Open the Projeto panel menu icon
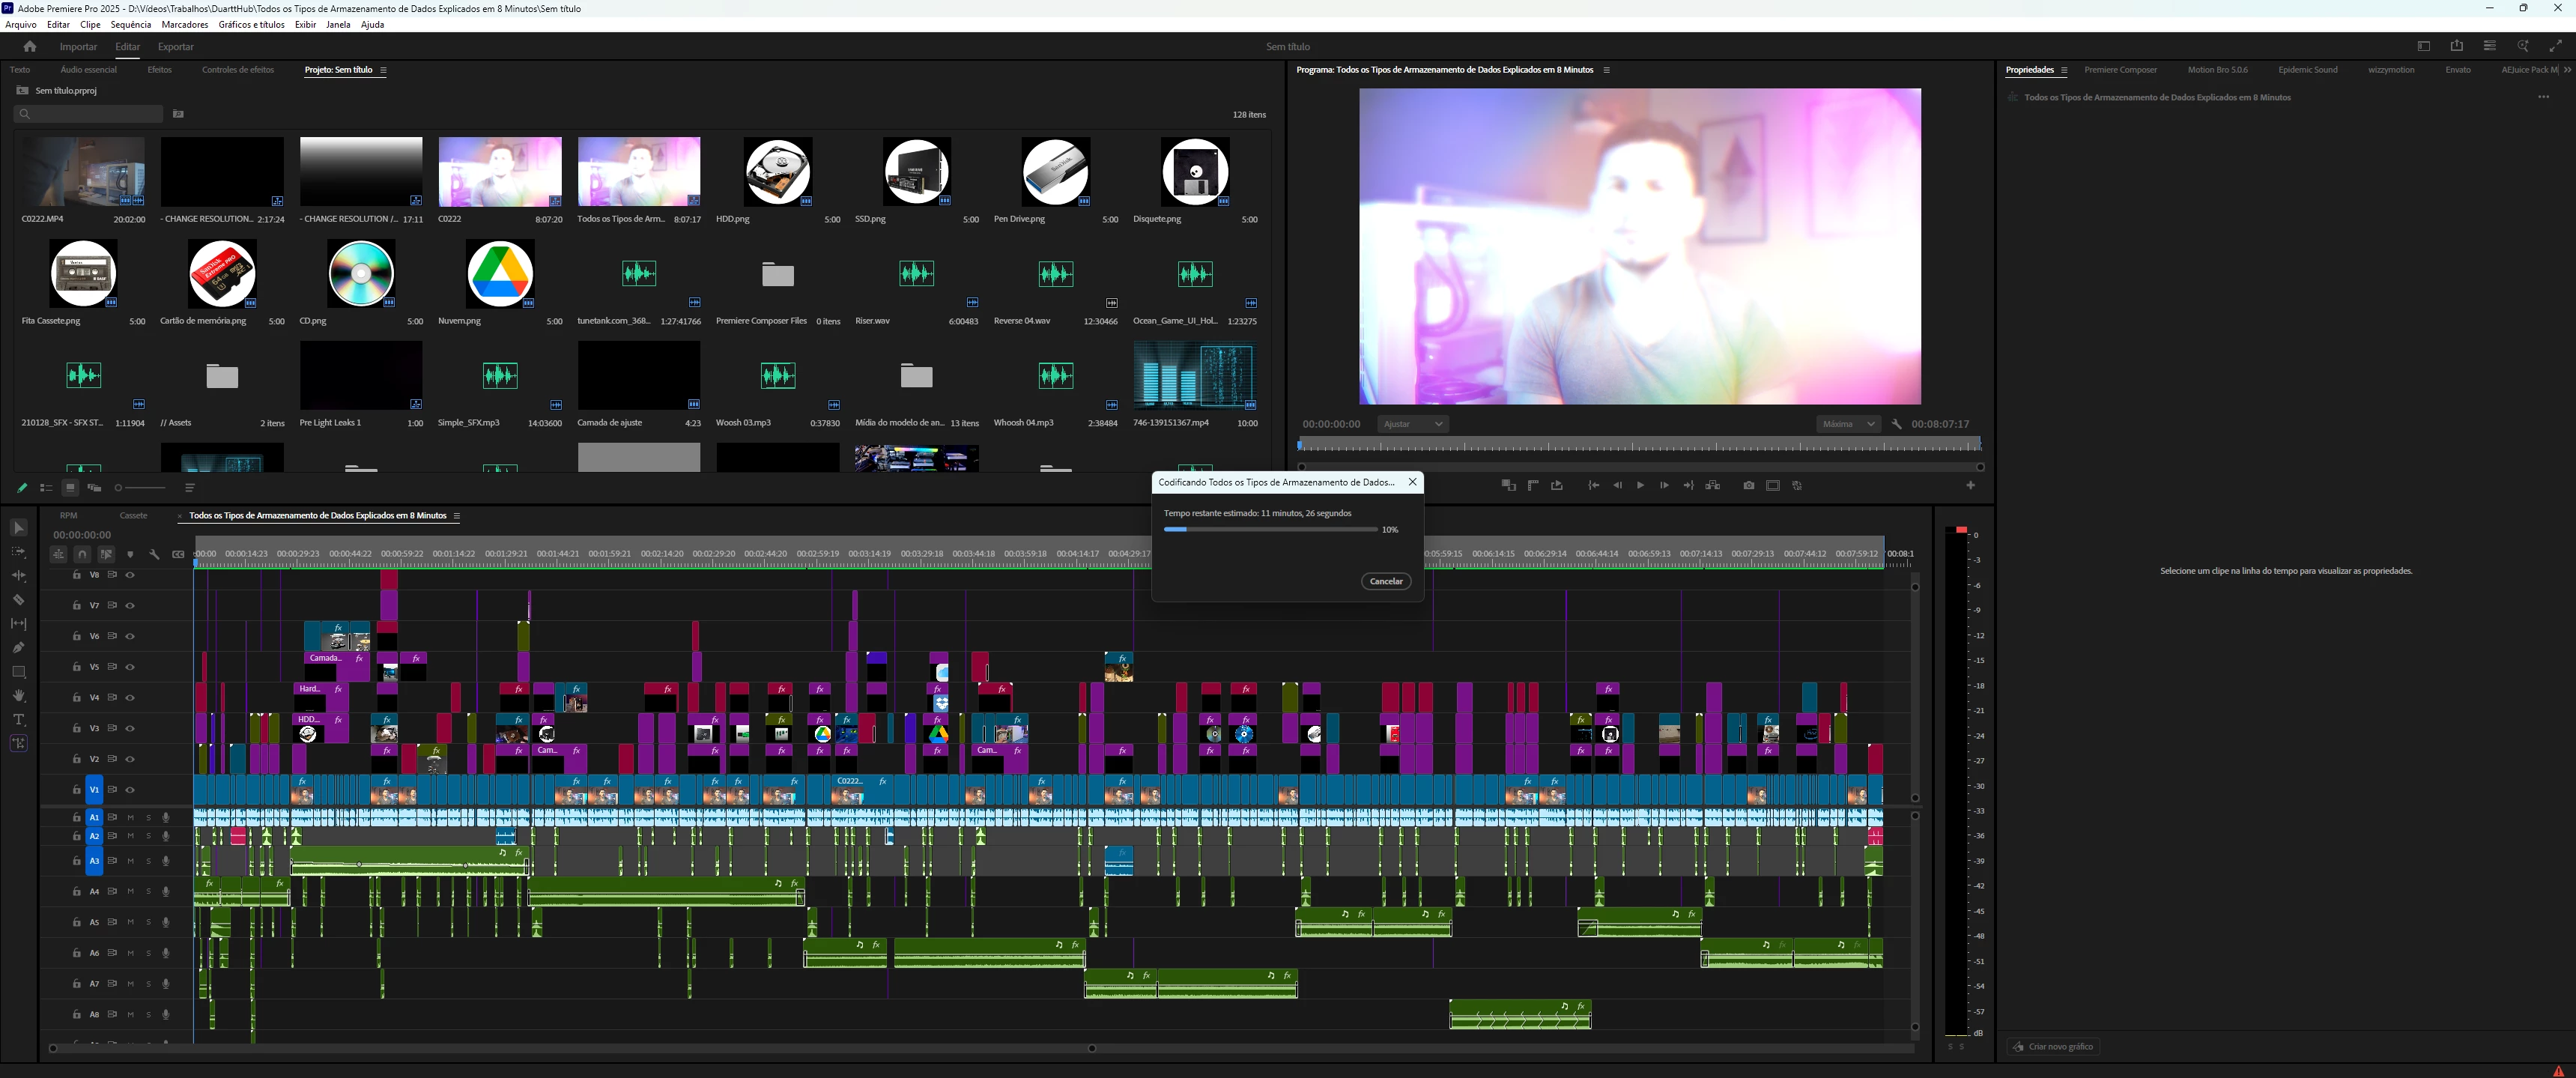The height and width of the screenshot is (1078, 2576). click(x=383, y=70)
